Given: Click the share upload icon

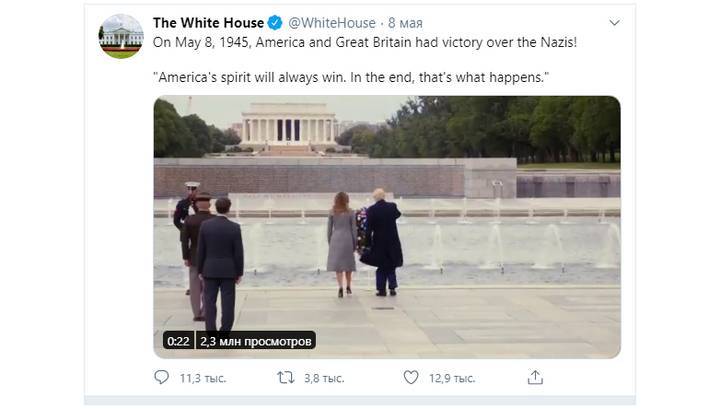Looking at the screenshot, I should (x=535, y=377).
